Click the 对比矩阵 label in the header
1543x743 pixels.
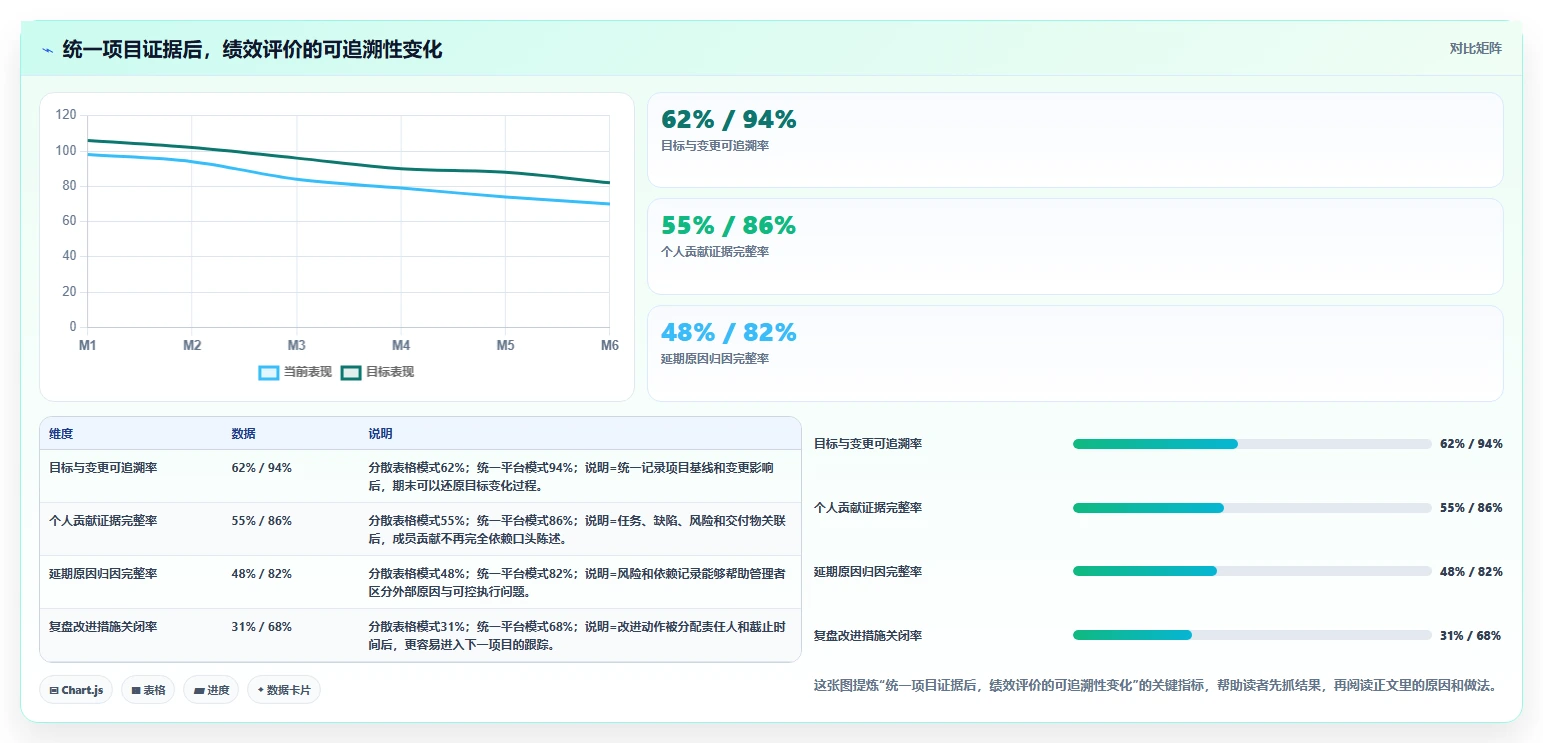(x=1475, y=48)
